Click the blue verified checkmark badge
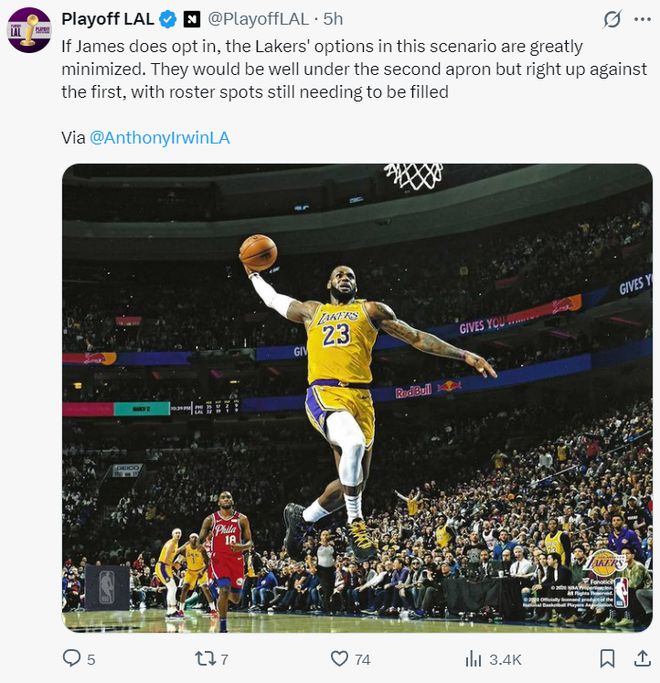 tap(168, 19)
